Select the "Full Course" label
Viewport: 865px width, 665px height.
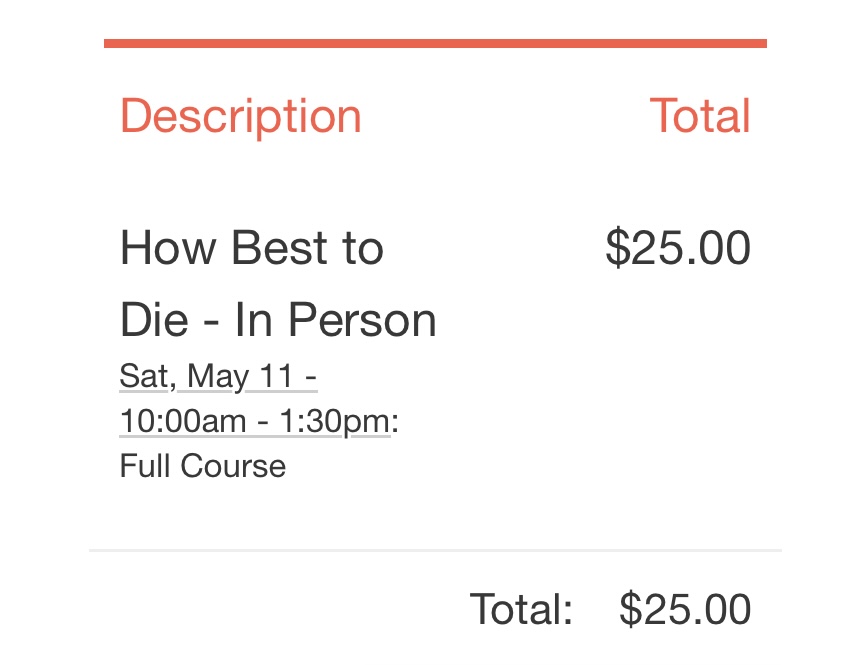click(202, 466)
